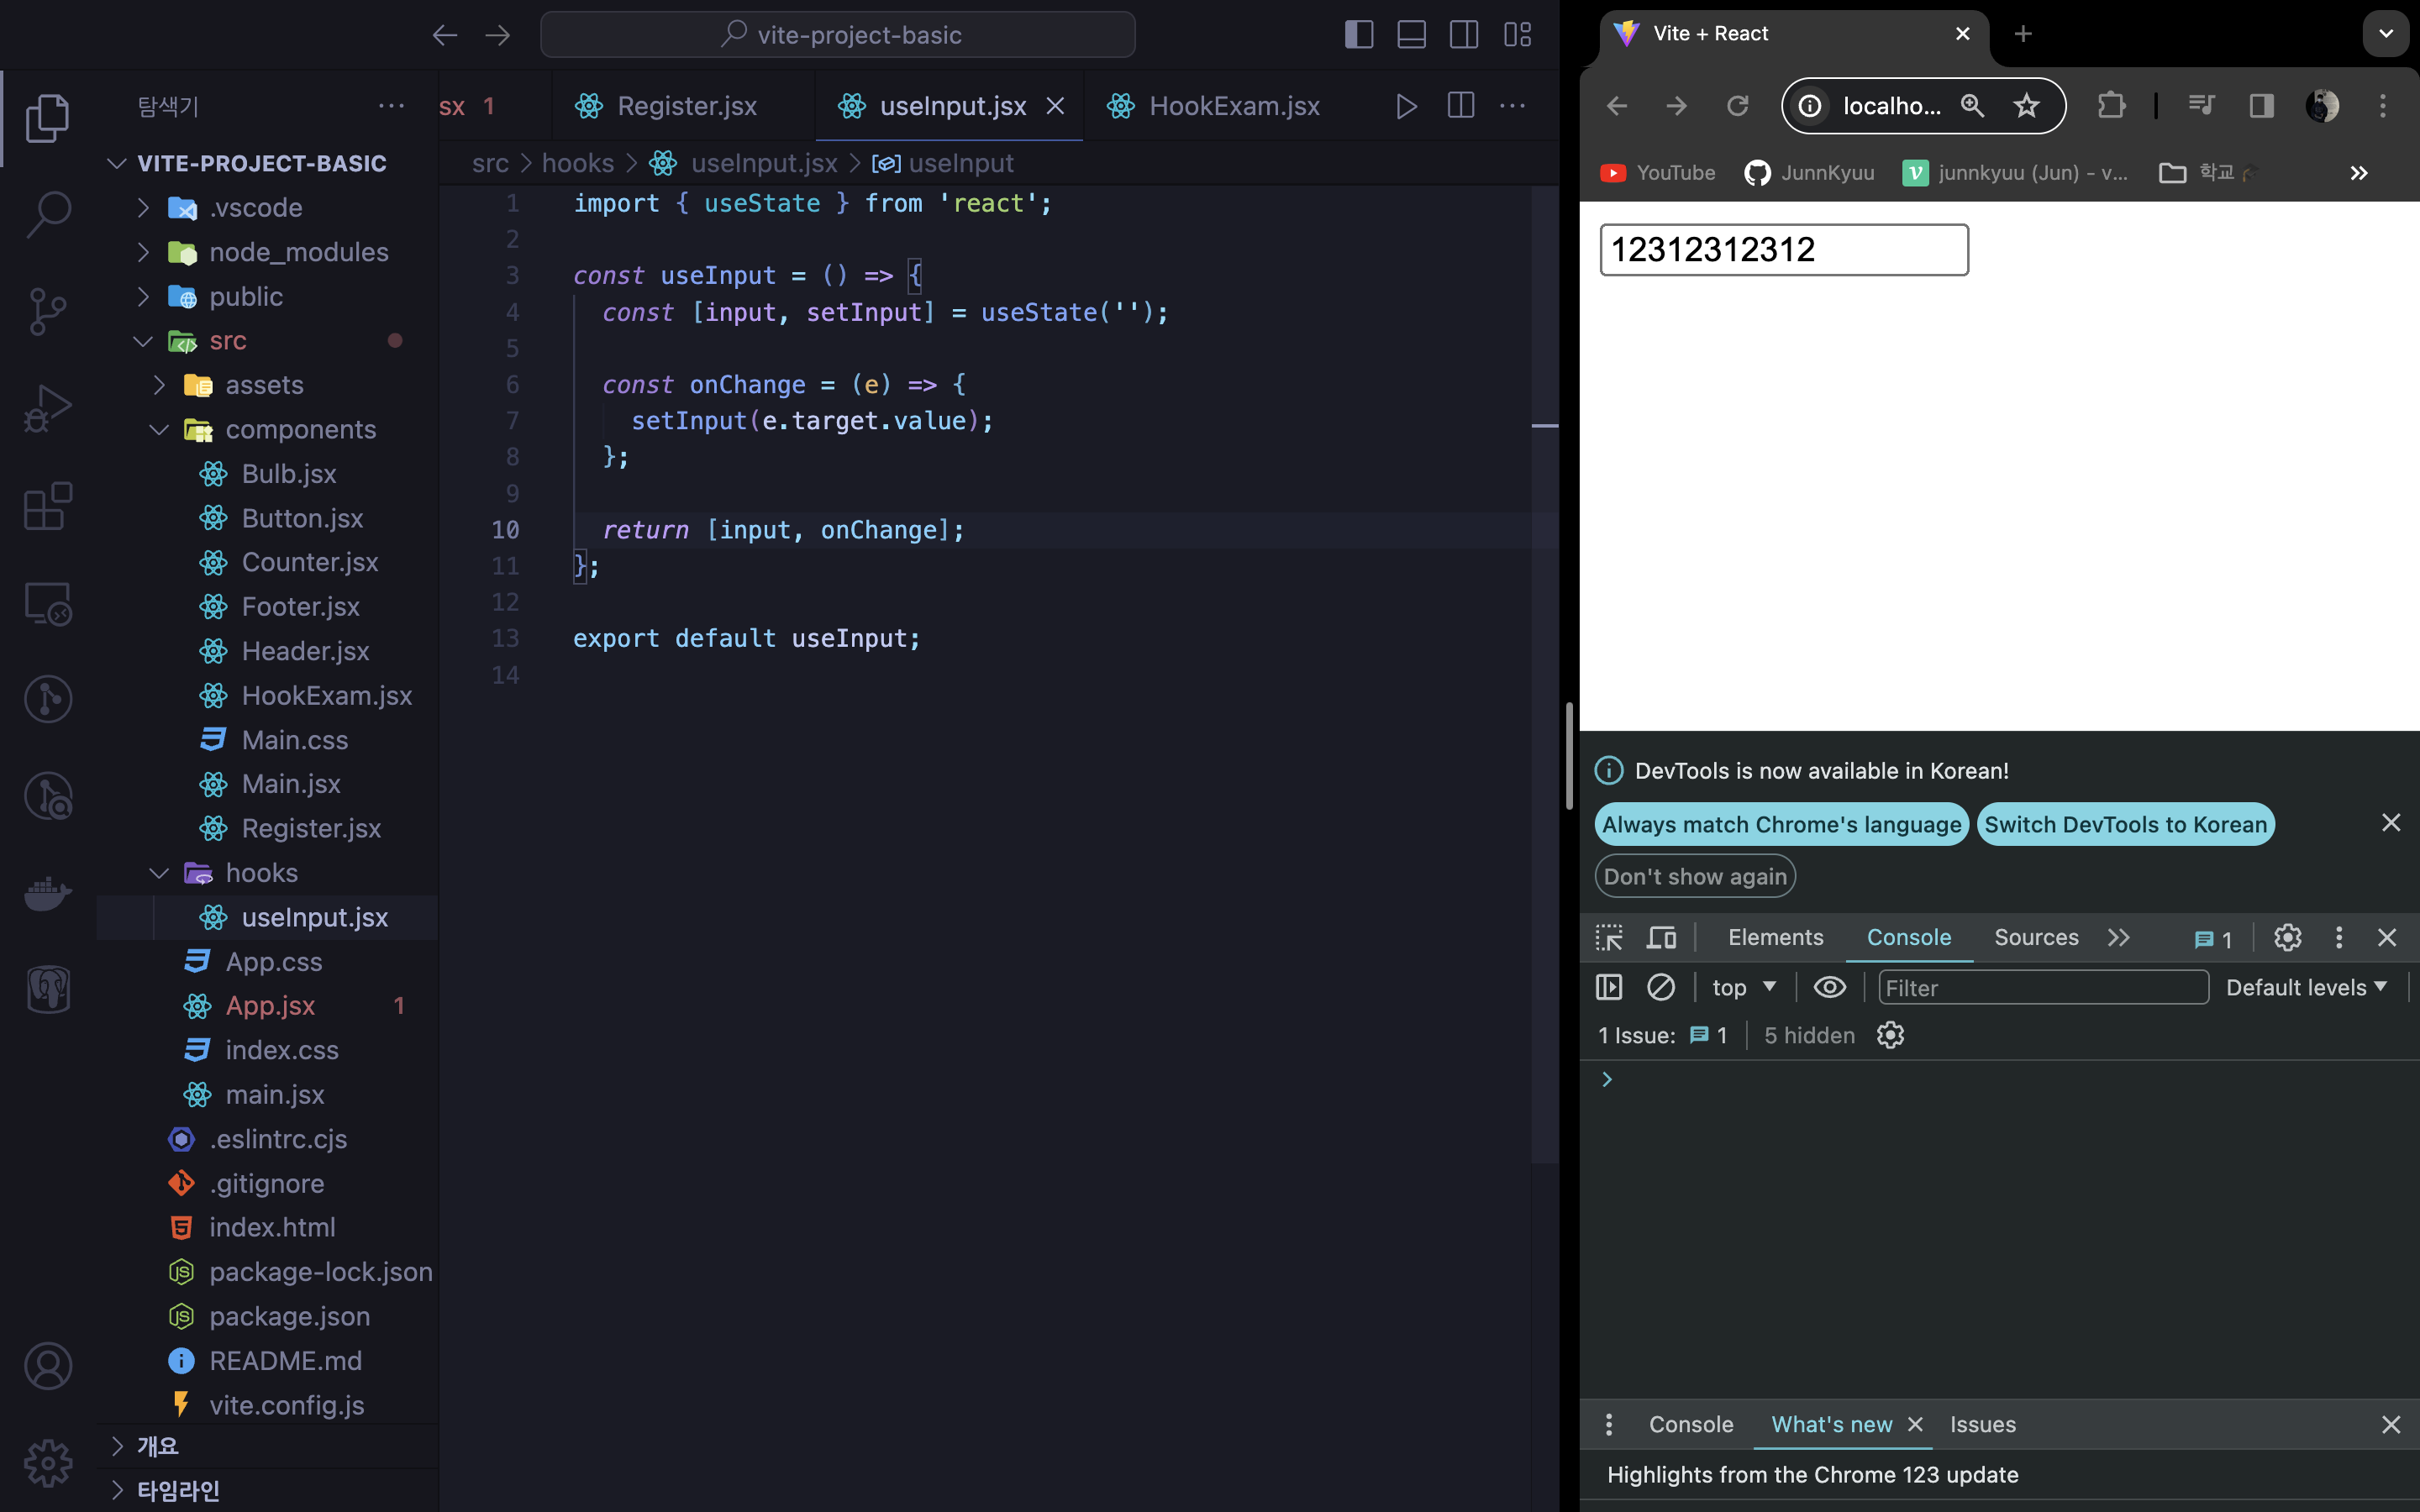Click the editor minimap slider
The height and width of the screenshot is (1512, 2420).
click(x=1544, y=426)
